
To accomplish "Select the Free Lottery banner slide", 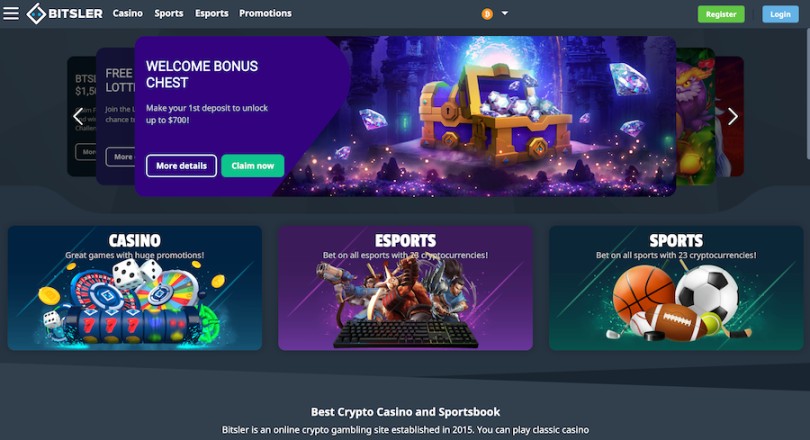I will point(115,116).
